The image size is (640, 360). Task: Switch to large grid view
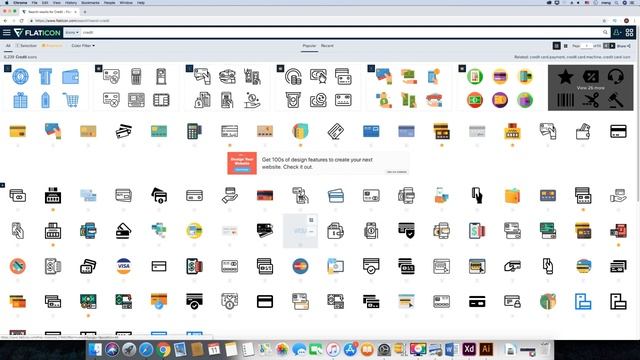tap(556, 46)
